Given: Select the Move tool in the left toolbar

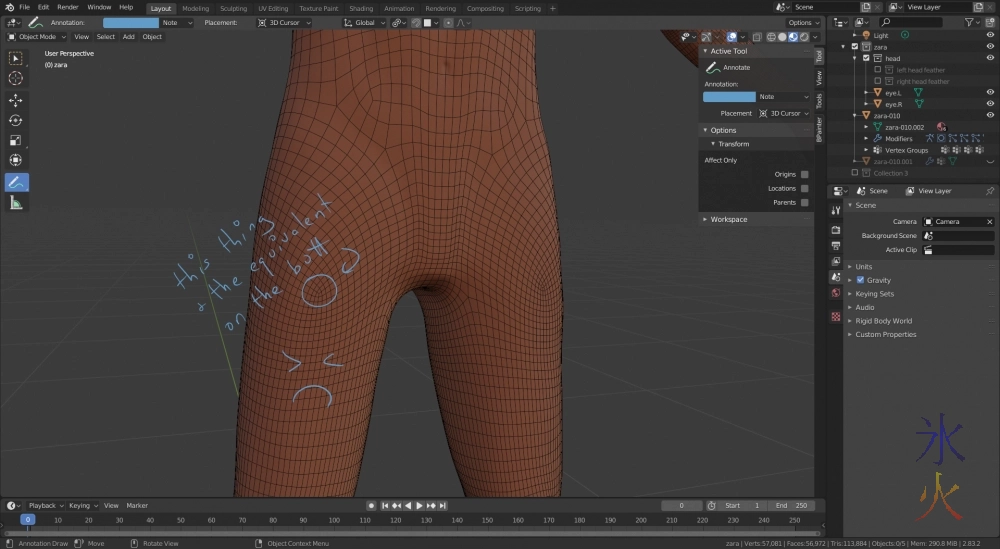Looking at the screenshot, I should (16, 100).
